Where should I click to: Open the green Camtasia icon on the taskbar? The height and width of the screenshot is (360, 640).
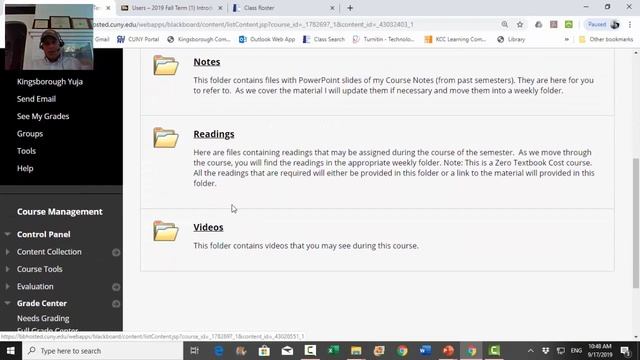point(494,351)
